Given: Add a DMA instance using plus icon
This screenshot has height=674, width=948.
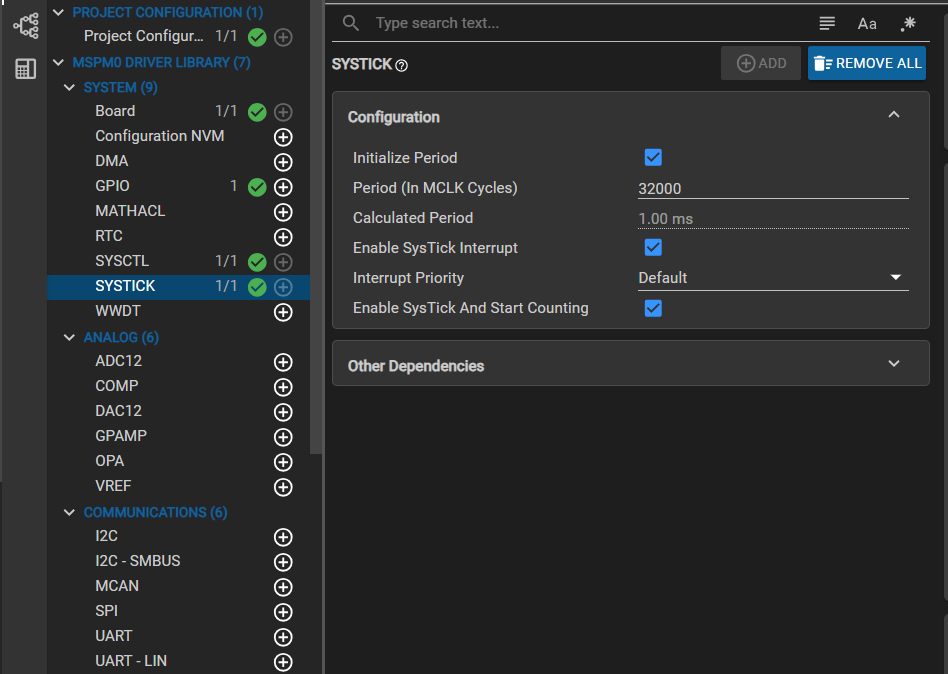Looking at the screenshot, I should coord(283,162).
